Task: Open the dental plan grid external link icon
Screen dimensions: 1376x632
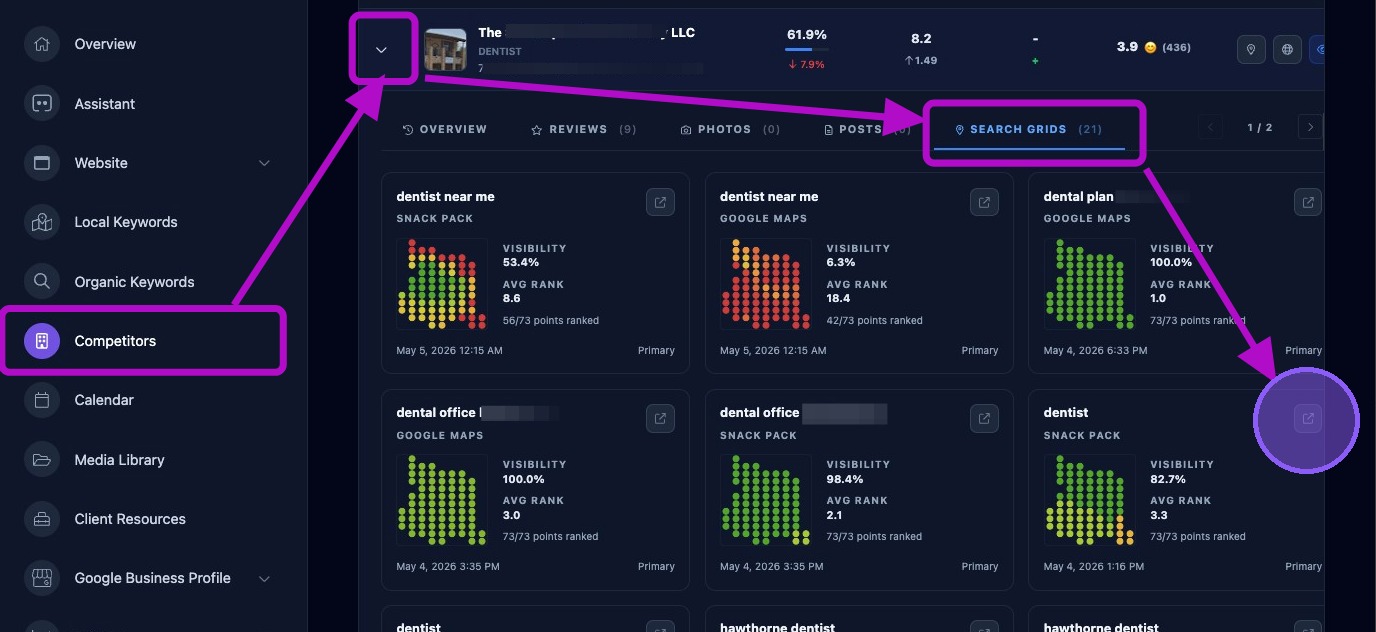Action: pos(1307,203)
